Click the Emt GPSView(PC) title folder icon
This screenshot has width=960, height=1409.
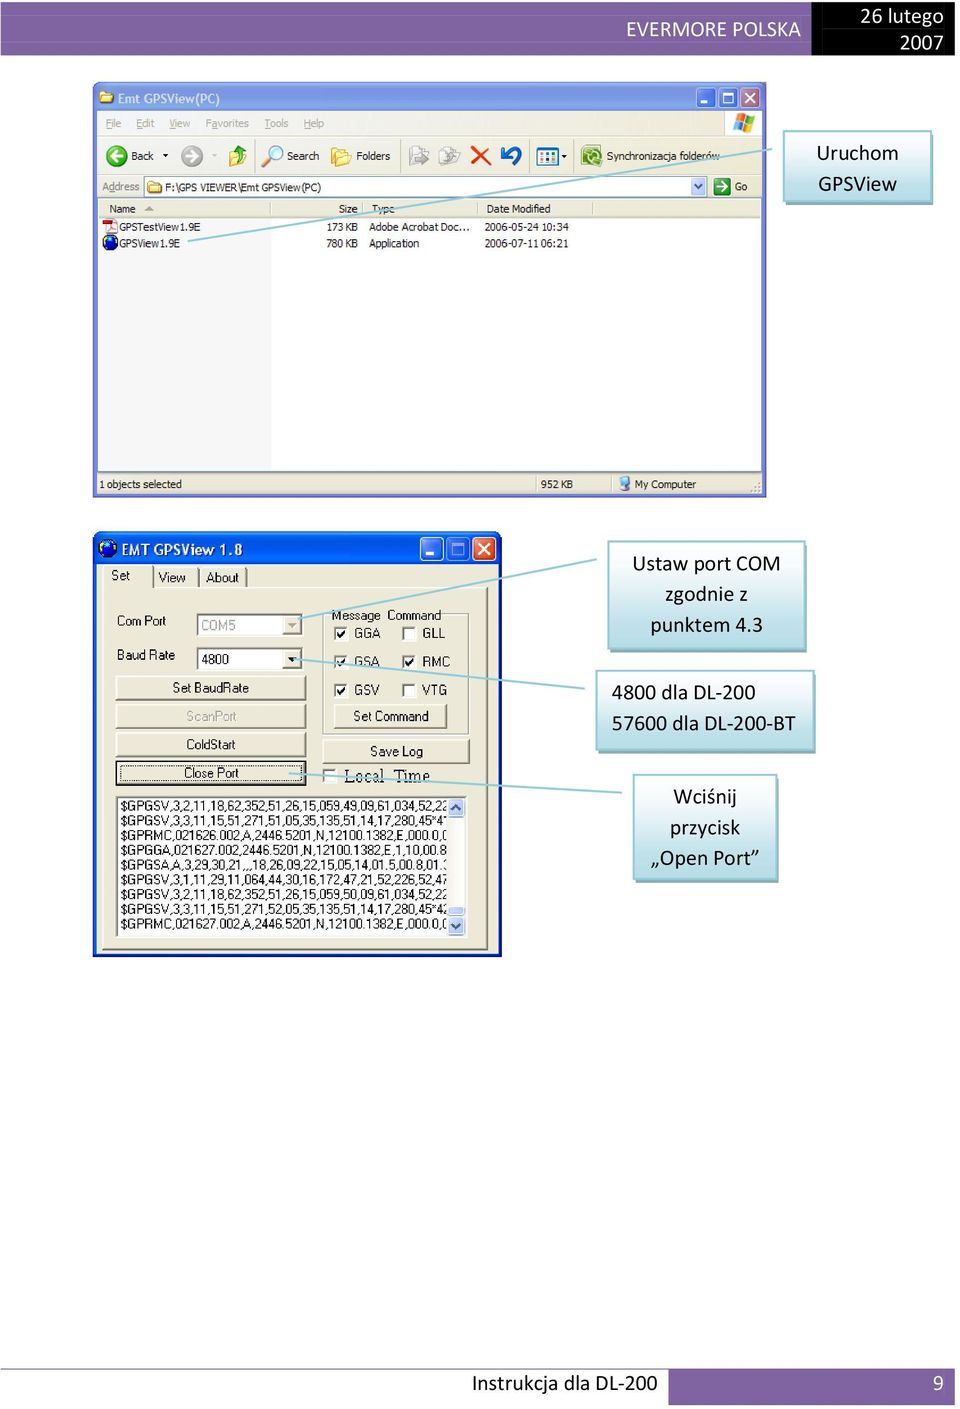(106, 98)
